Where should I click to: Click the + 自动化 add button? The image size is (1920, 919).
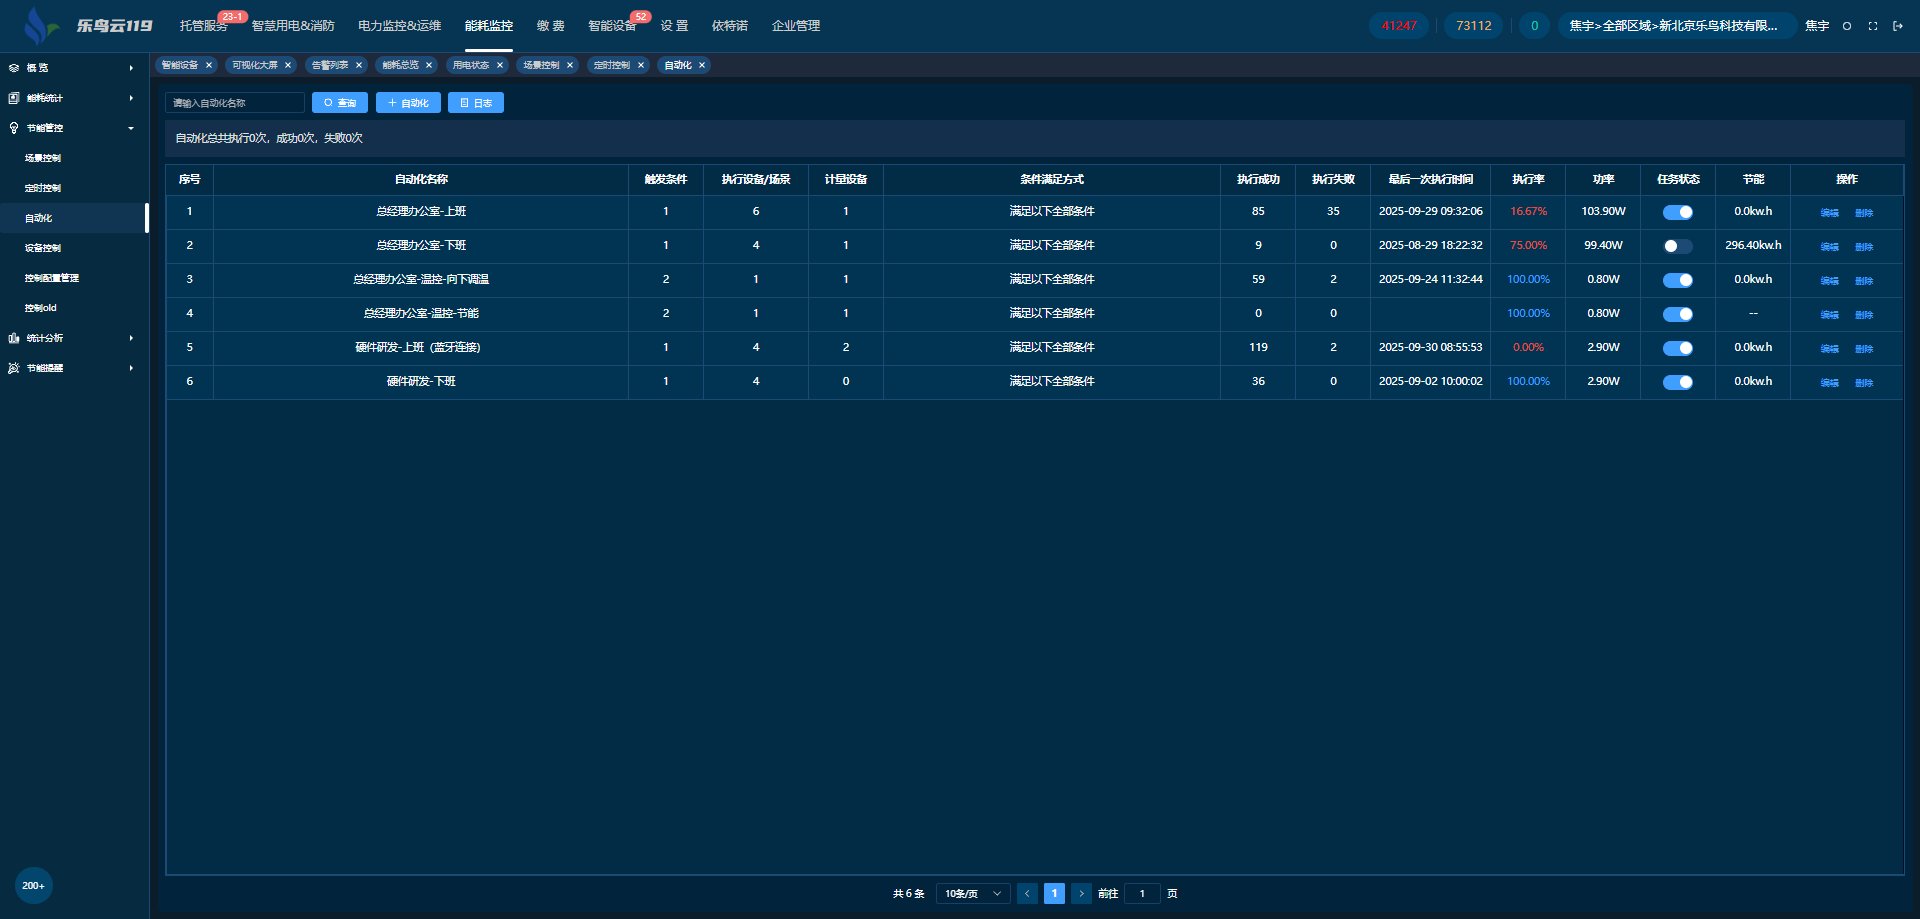[408, 103]
